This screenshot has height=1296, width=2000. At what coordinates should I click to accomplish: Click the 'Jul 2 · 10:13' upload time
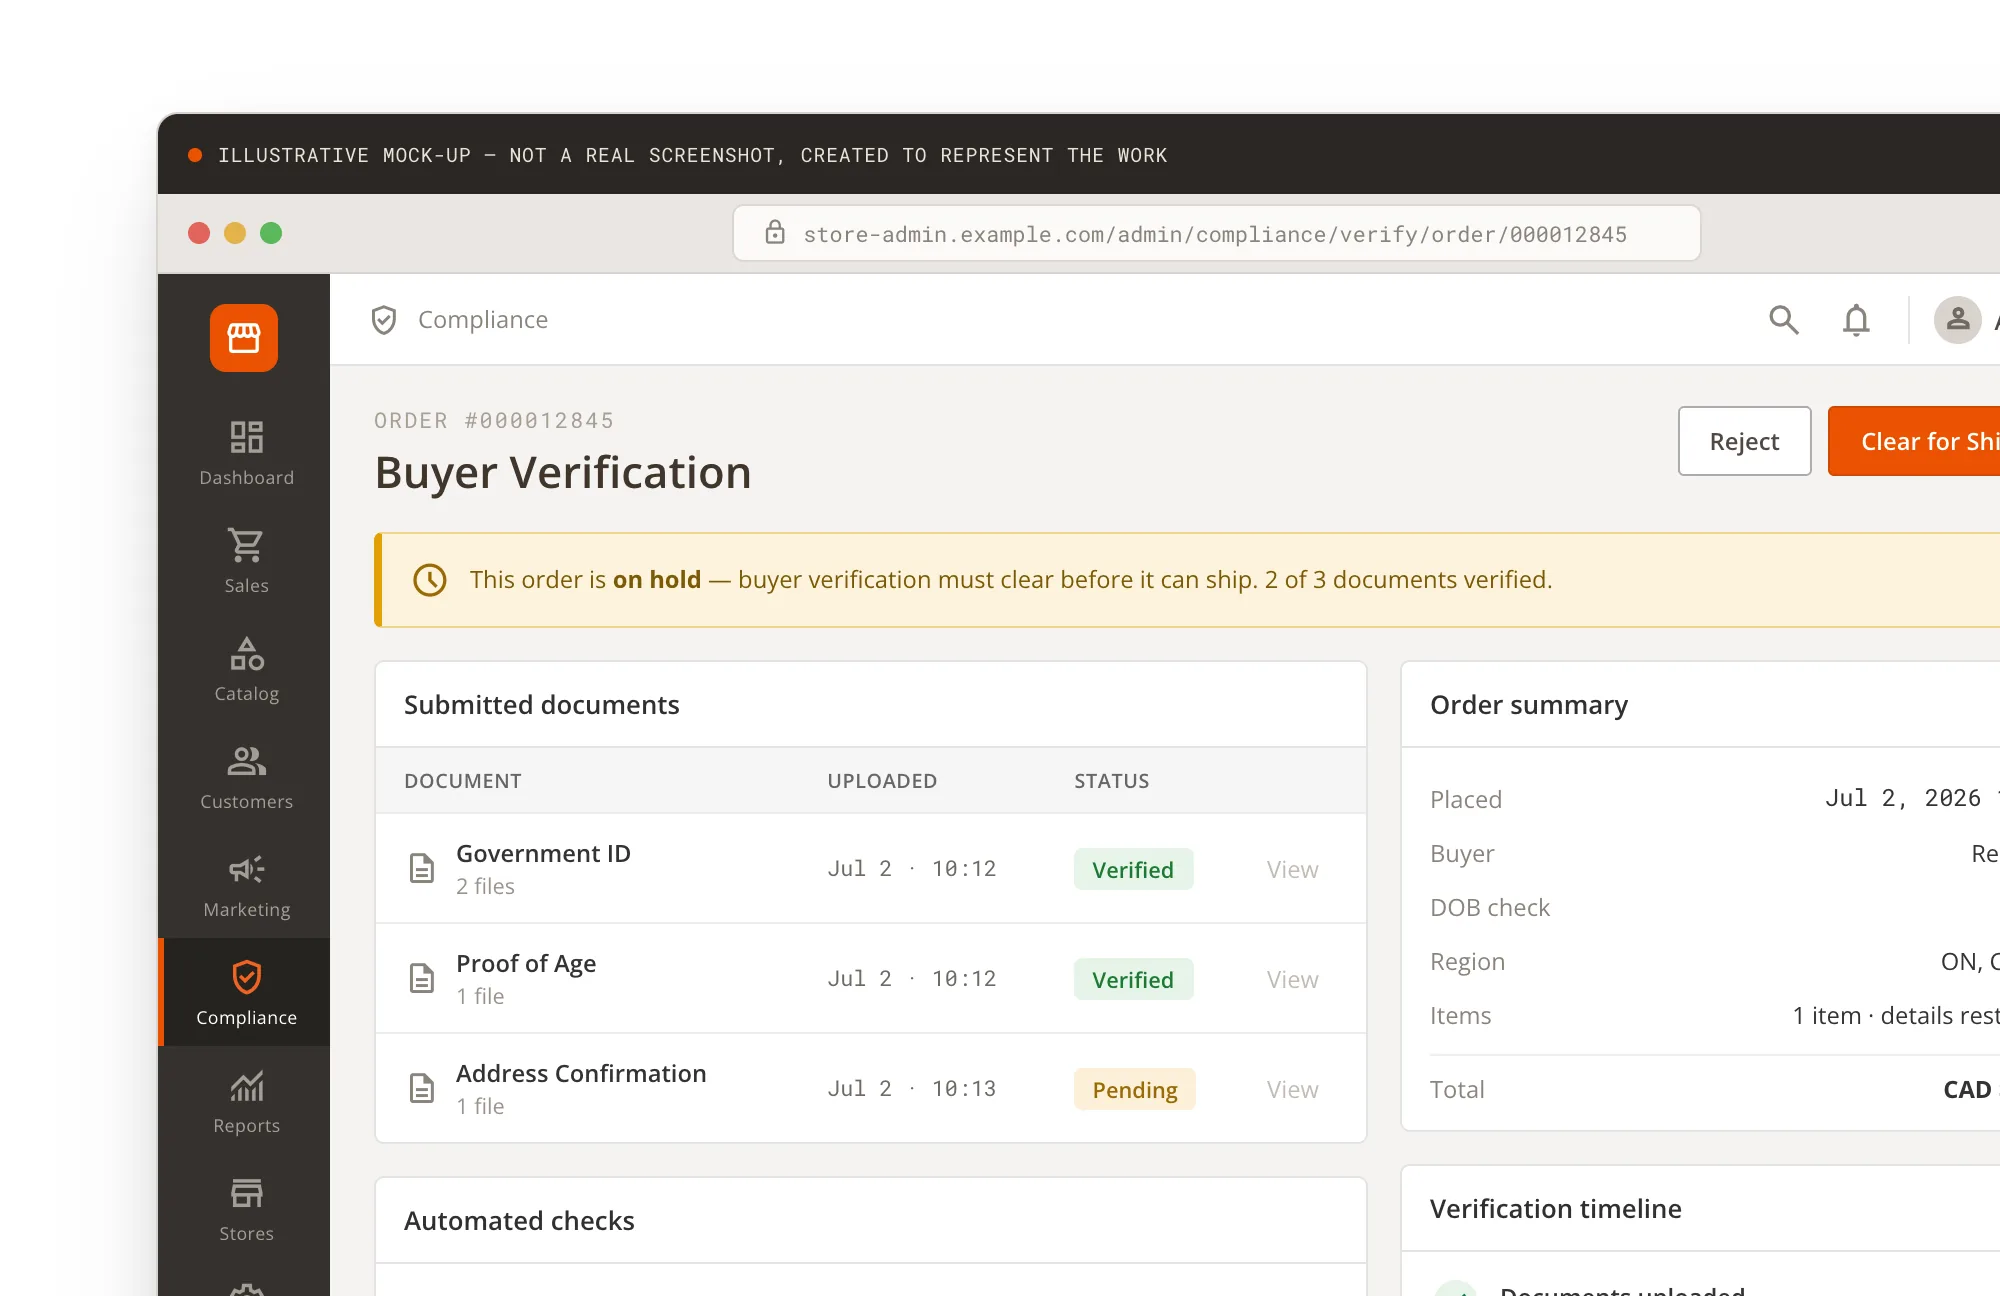912,1089
